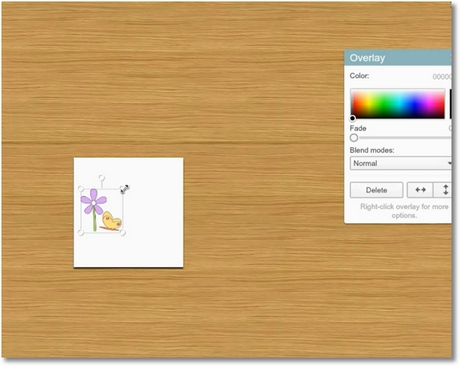Screen dimensions: 460x366
Task: Open the Blend modes dropdown
Action: click(x=401, y=163)
